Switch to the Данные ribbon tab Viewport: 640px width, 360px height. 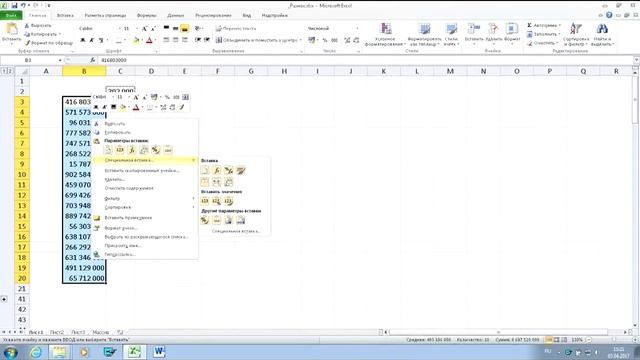tap(176, 16)
